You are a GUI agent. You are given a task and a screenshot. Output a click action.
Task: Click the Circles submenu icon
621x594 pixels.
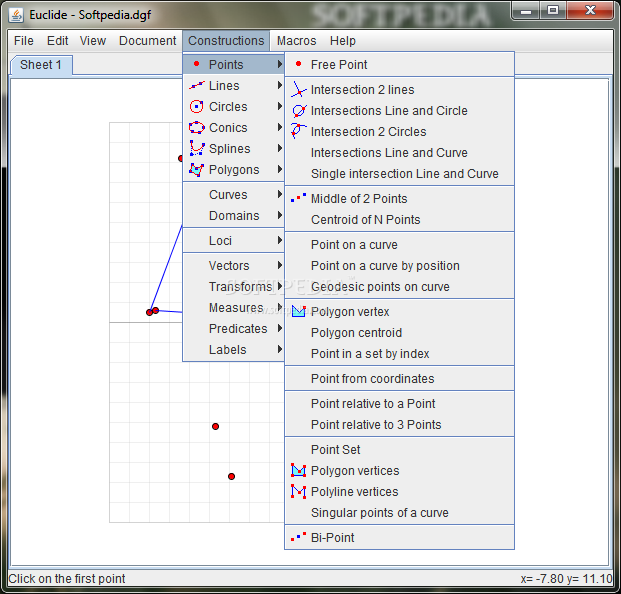point(197,107)
